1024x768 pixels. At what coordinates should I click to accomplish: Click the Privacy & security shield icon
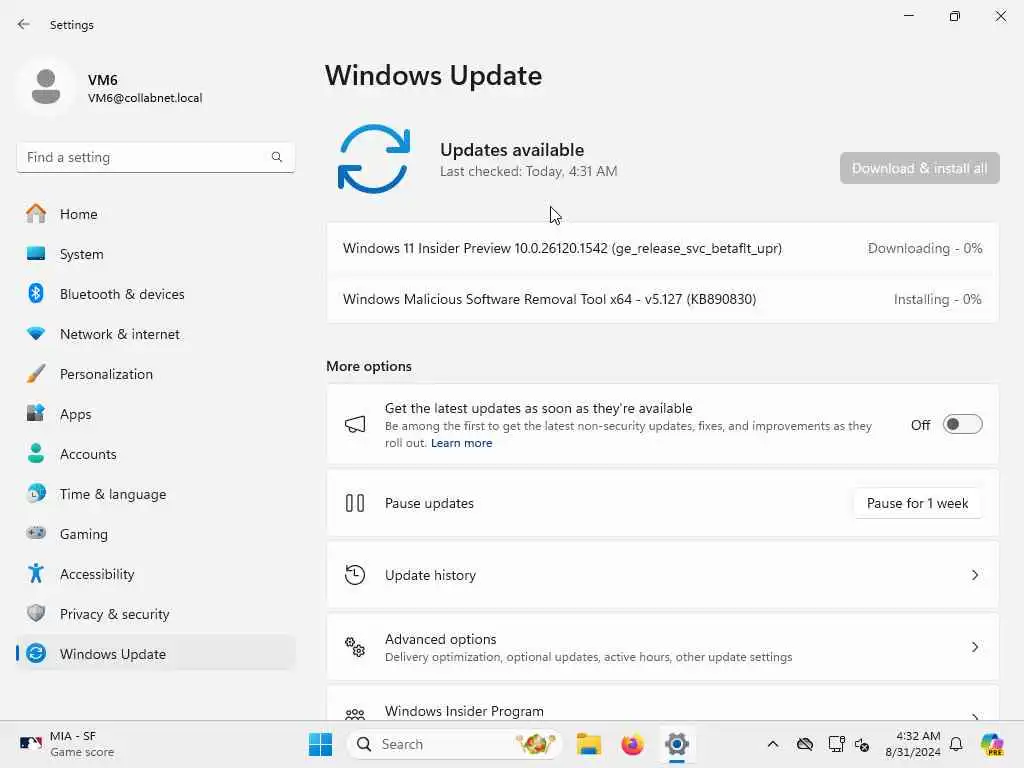[36, 613]
